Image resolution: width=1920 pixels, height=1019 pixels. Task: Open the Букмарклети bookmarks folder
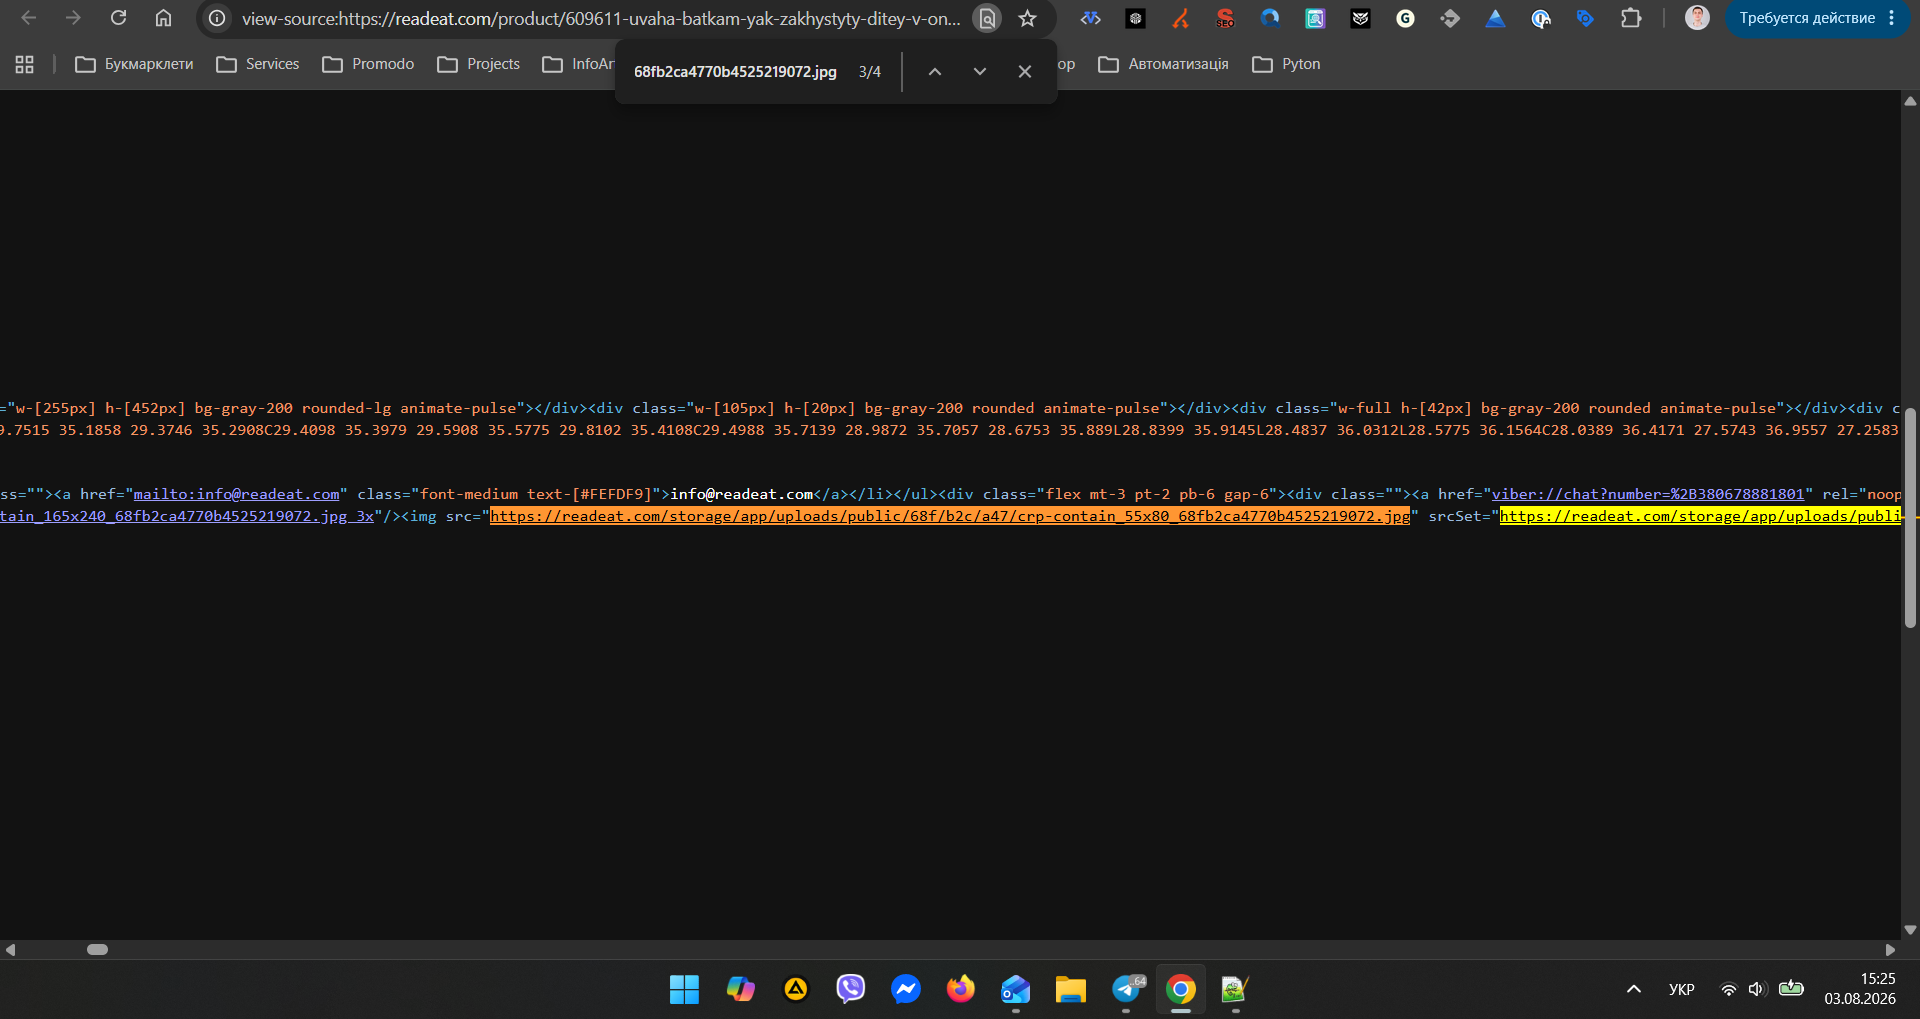pos(135,64)
